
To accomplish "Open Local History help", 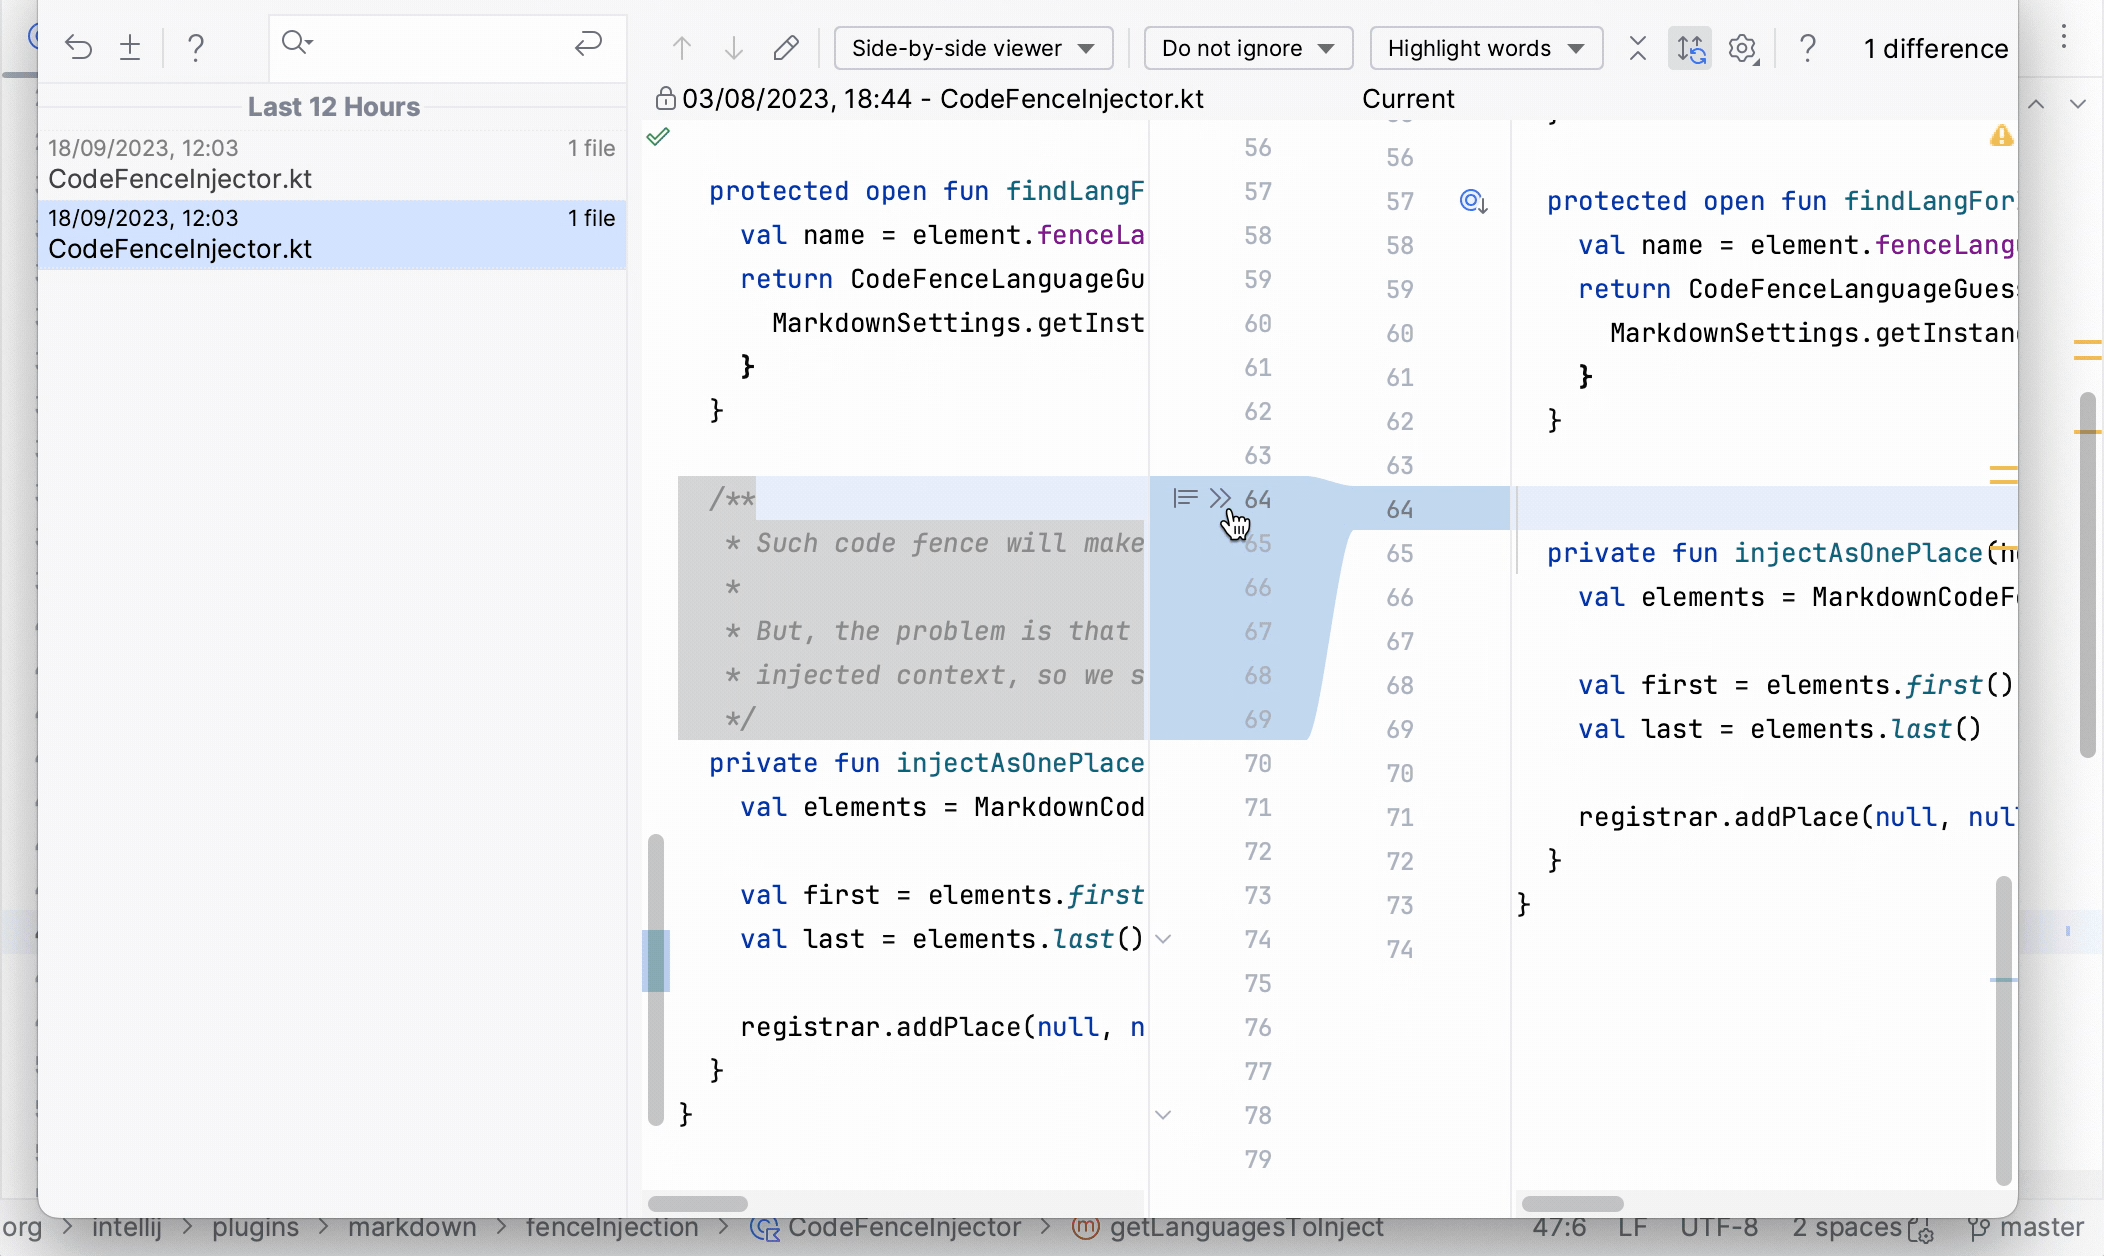I will click(x=196, y=47).
